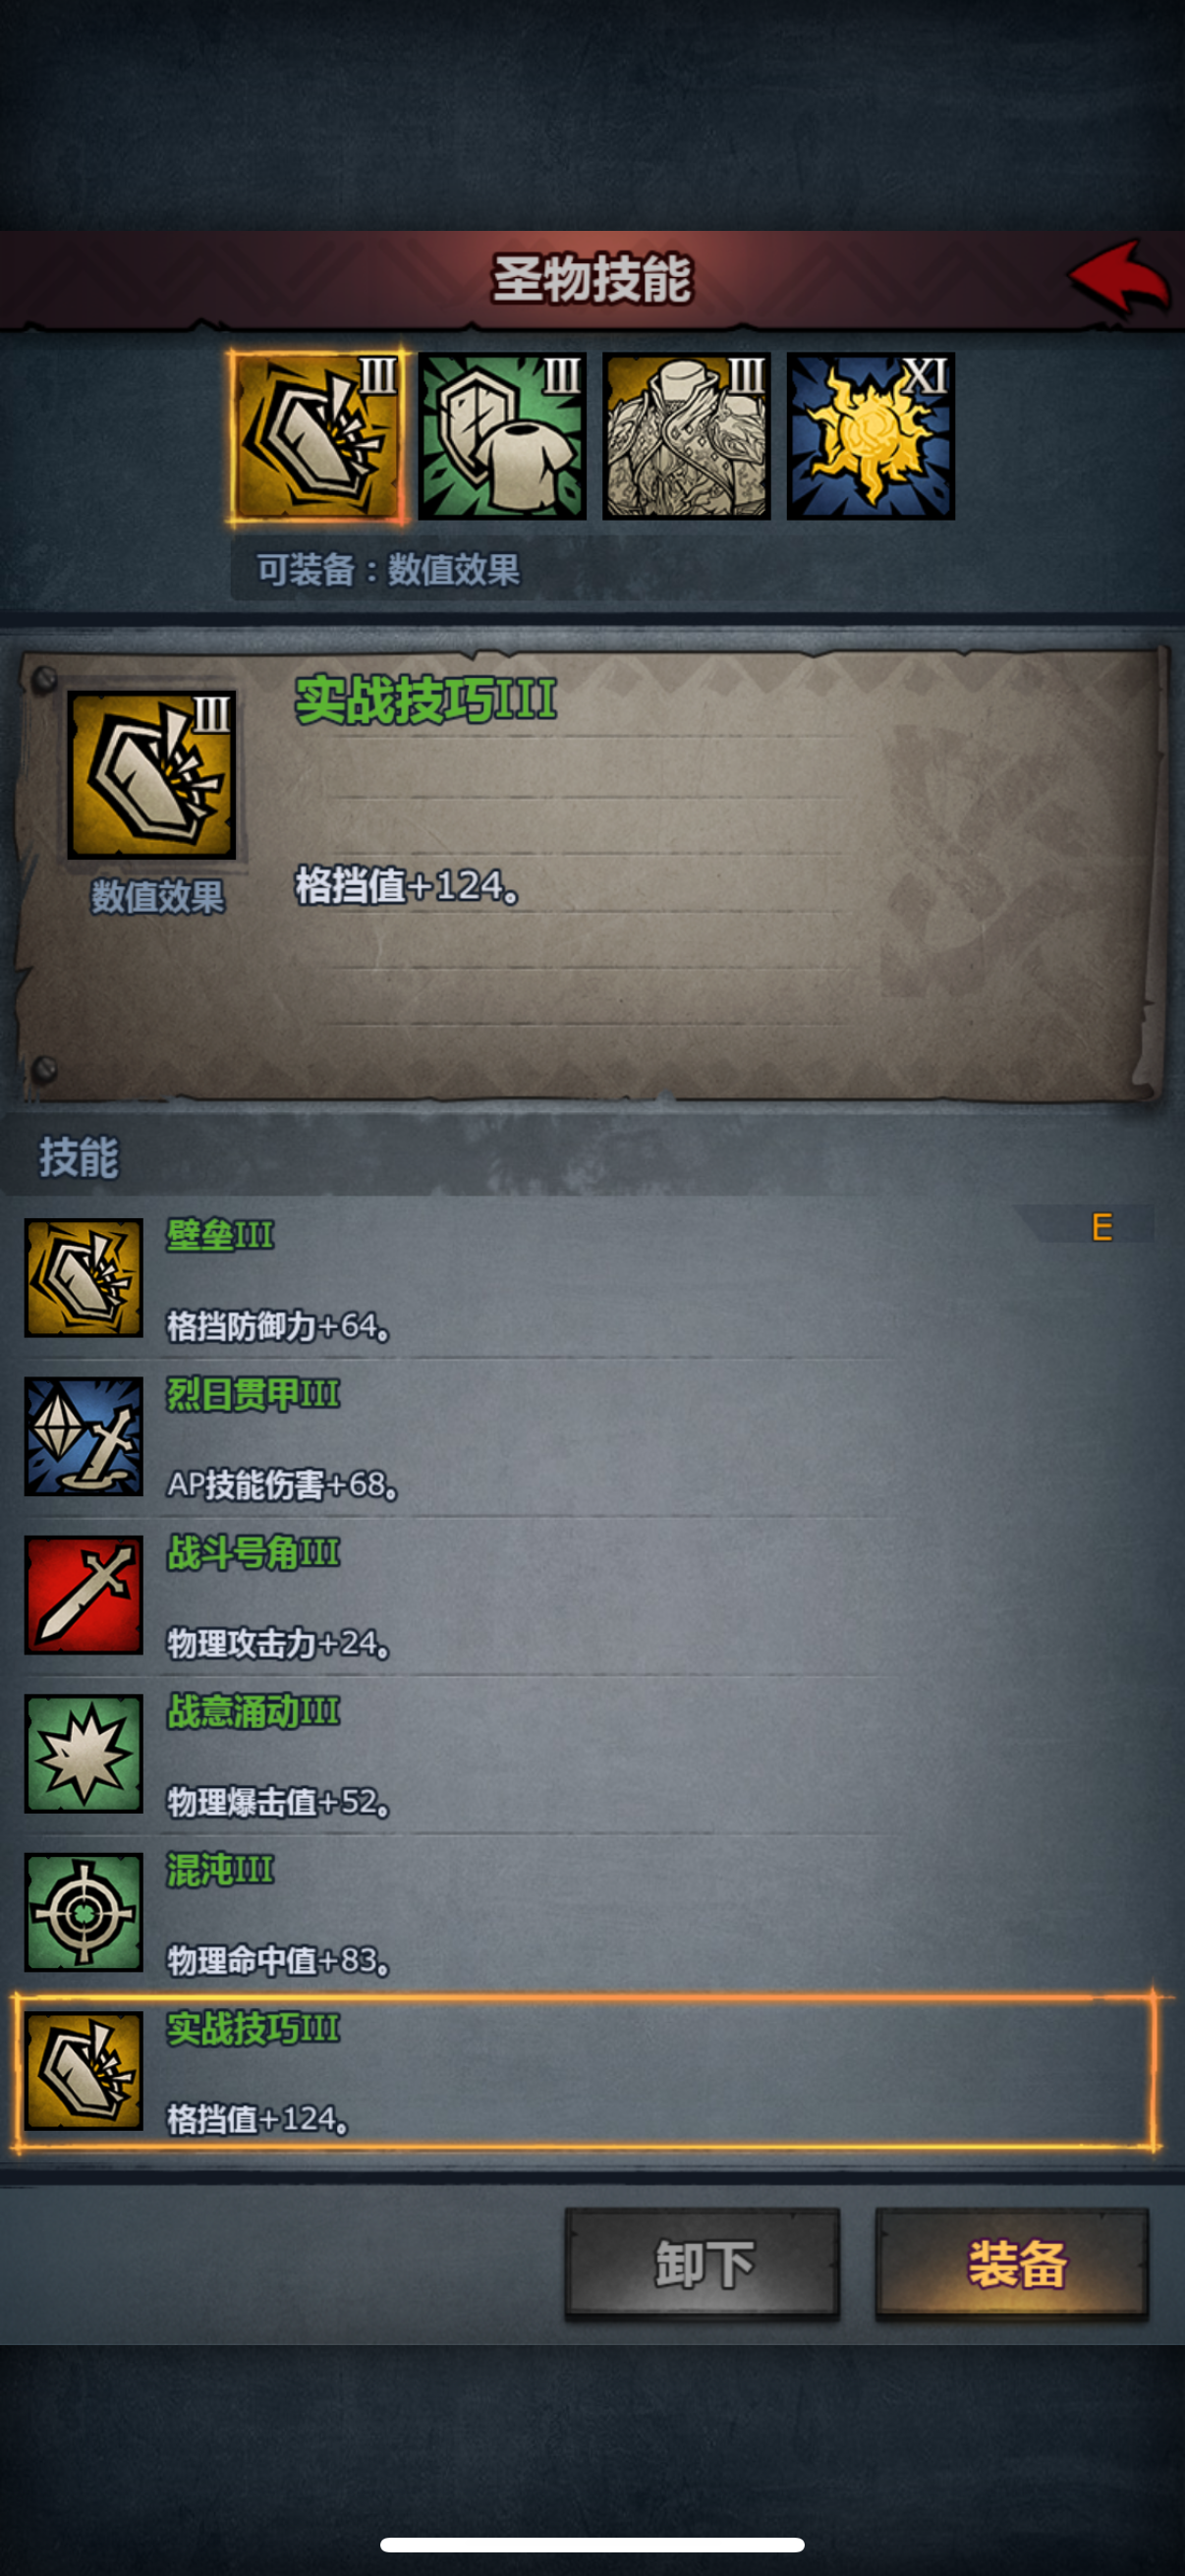Tap the 技能 section header

[78, 1157]
